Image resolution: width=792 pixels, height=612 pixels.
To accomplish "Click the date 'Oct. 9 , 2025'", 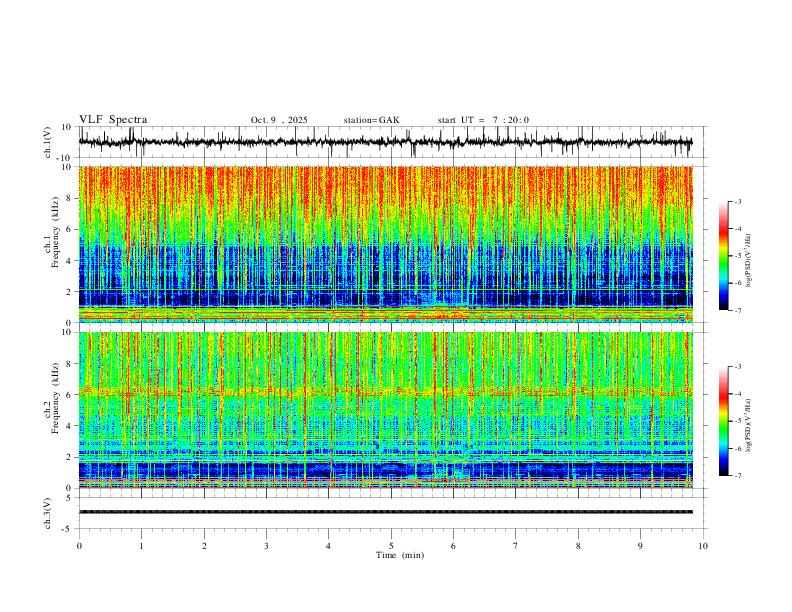I will 279,120.
